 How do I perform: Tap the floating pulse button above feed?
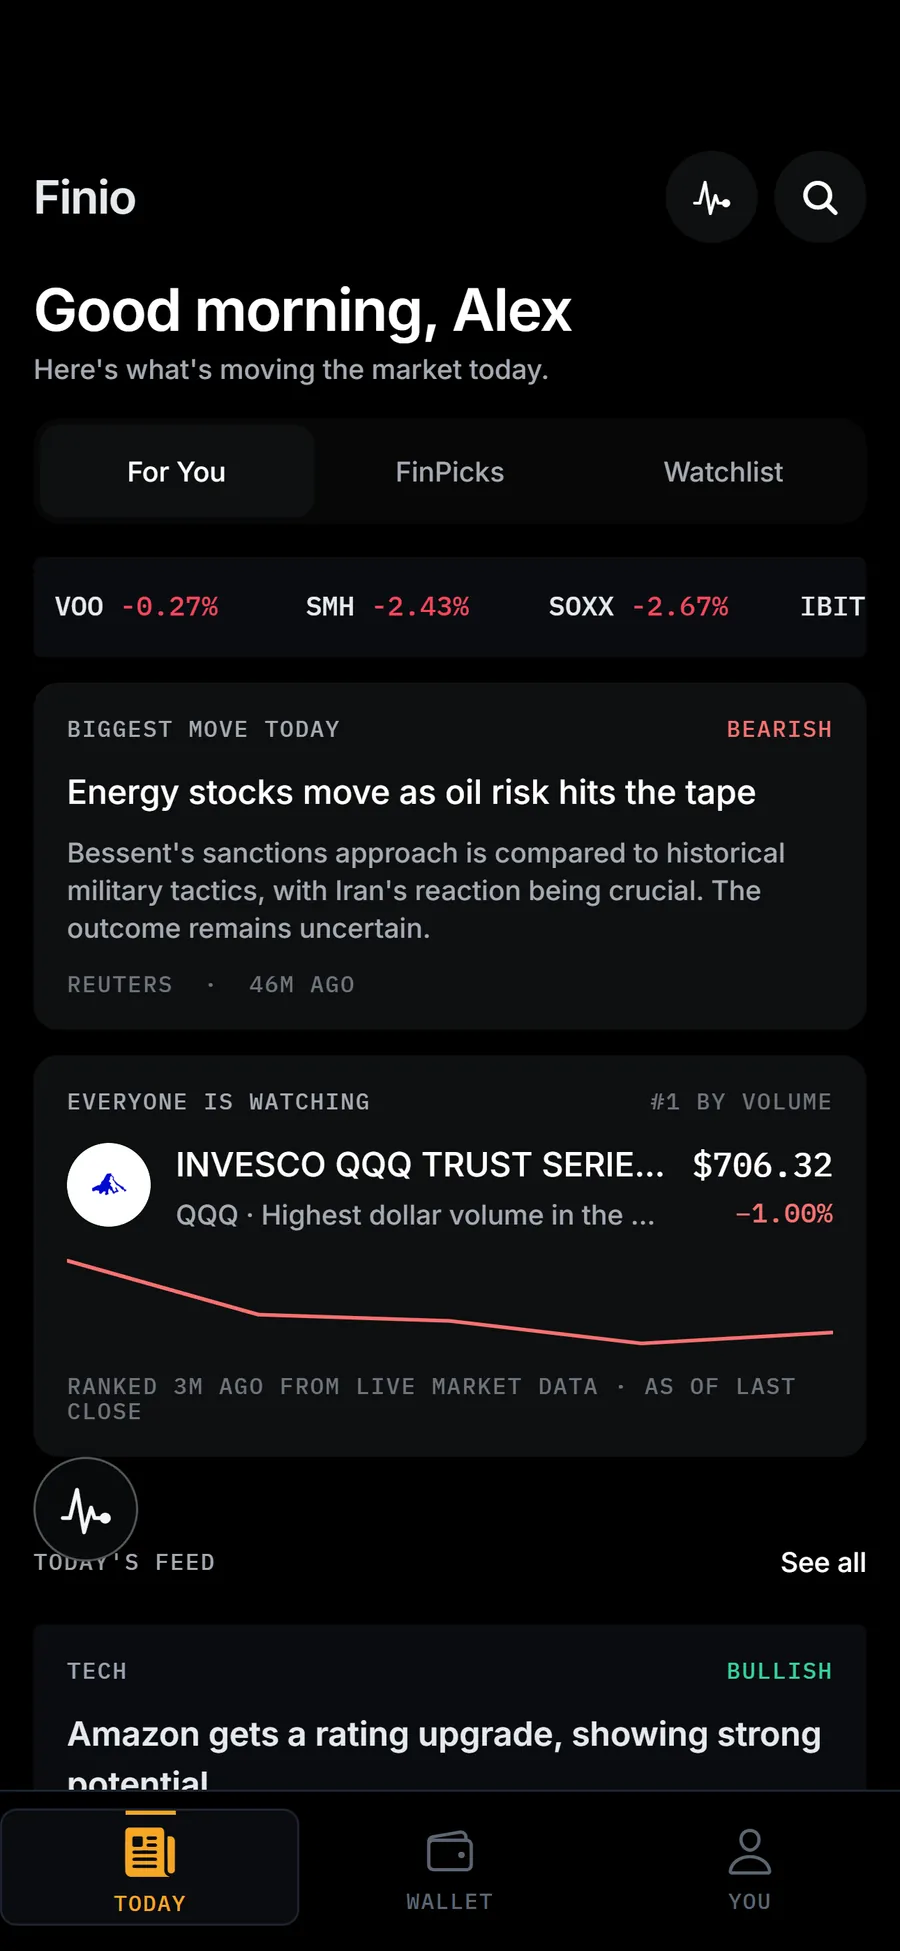[x=86, y=1510]
